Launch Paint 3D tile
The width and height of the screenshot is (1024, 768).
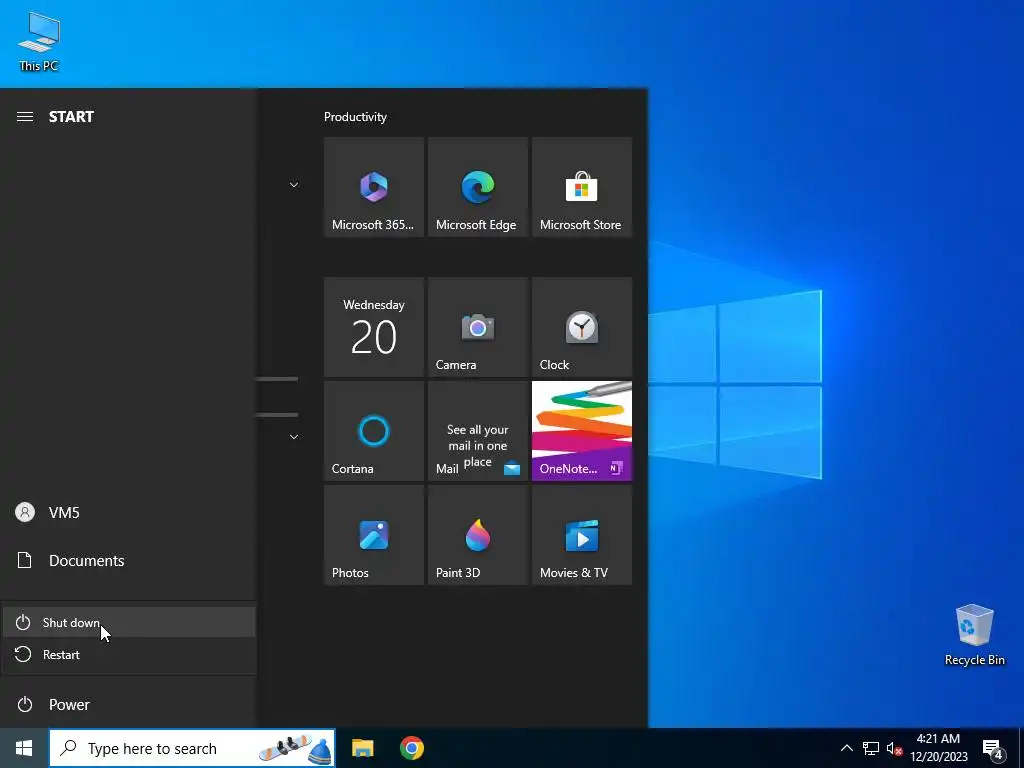(478, 535)
